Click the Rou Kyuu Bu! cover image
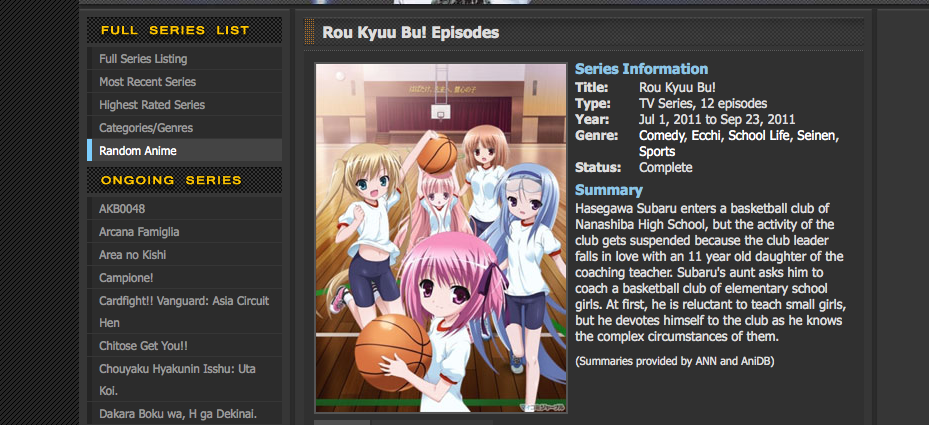This screenshot has height=425, width=929. (441, 238)
